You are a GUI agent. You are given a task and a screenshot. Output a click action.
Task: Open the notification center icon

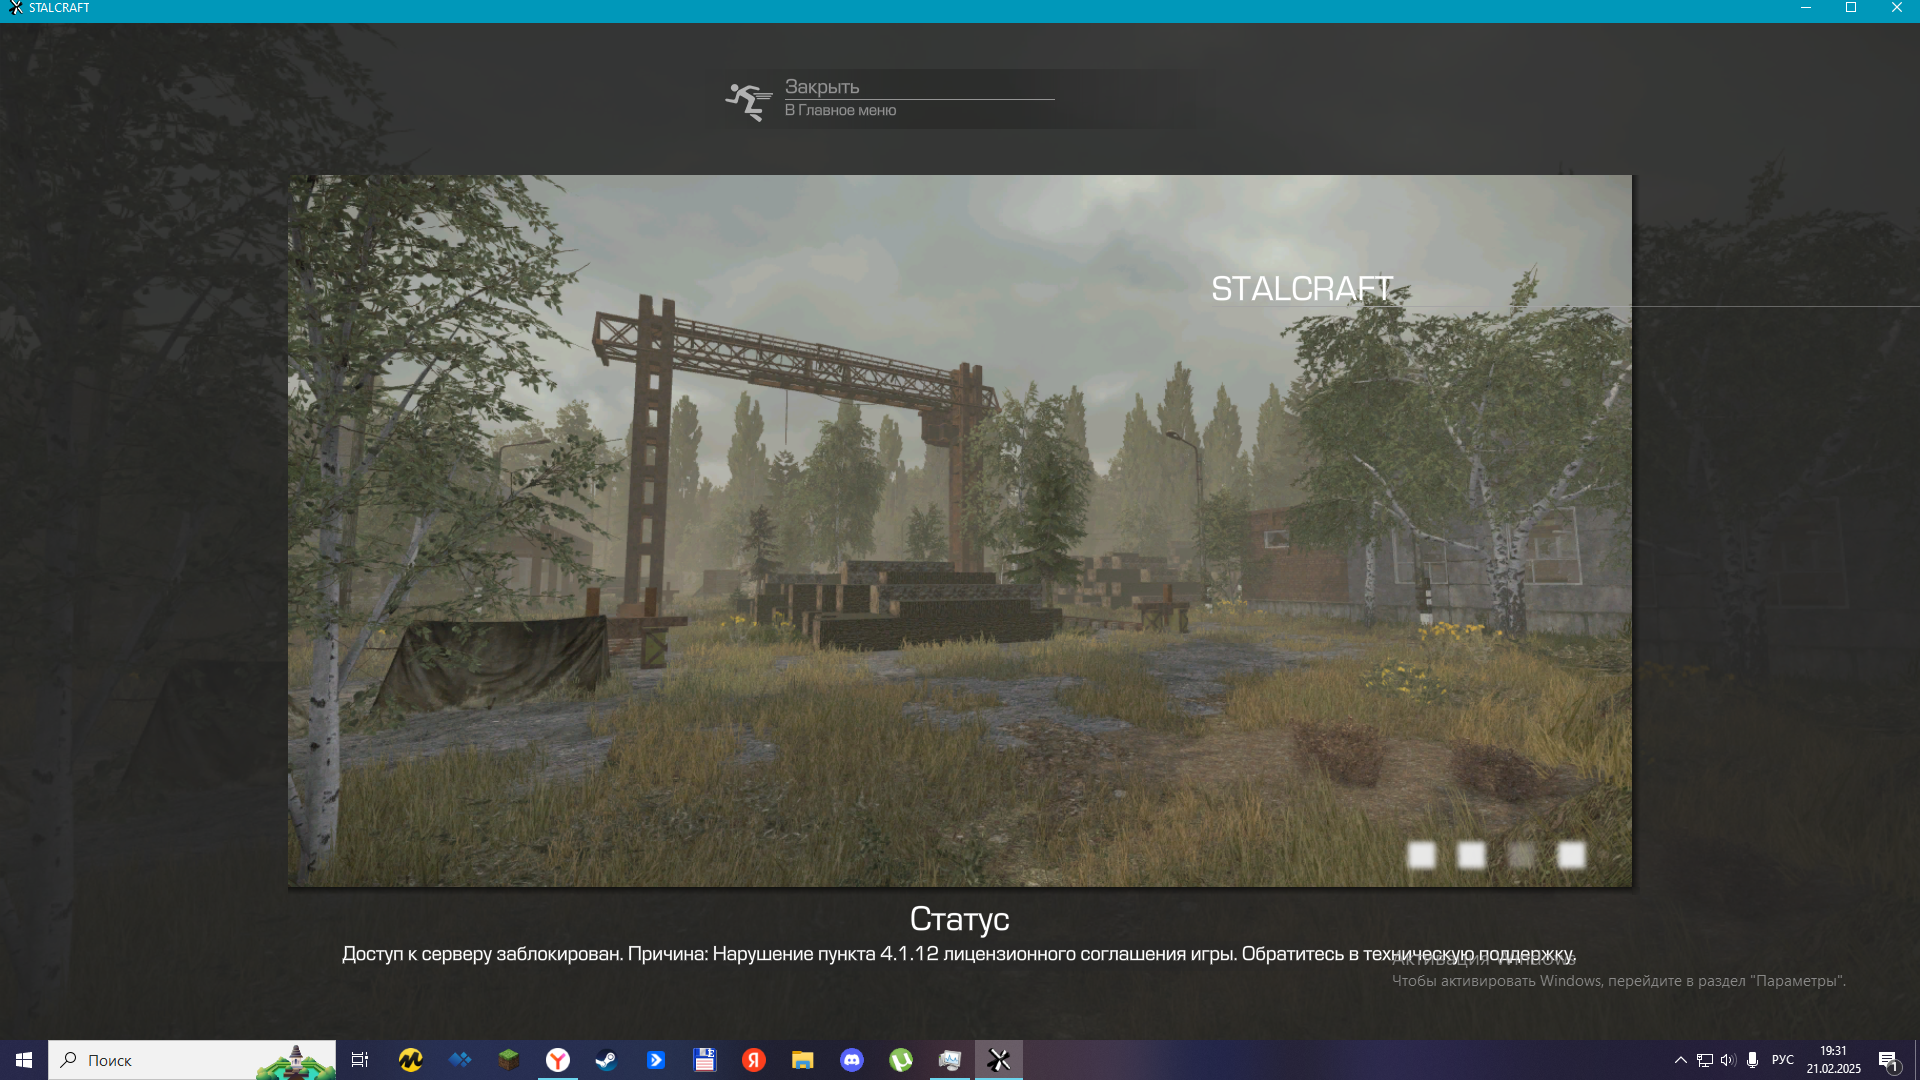[1889, 1061]
